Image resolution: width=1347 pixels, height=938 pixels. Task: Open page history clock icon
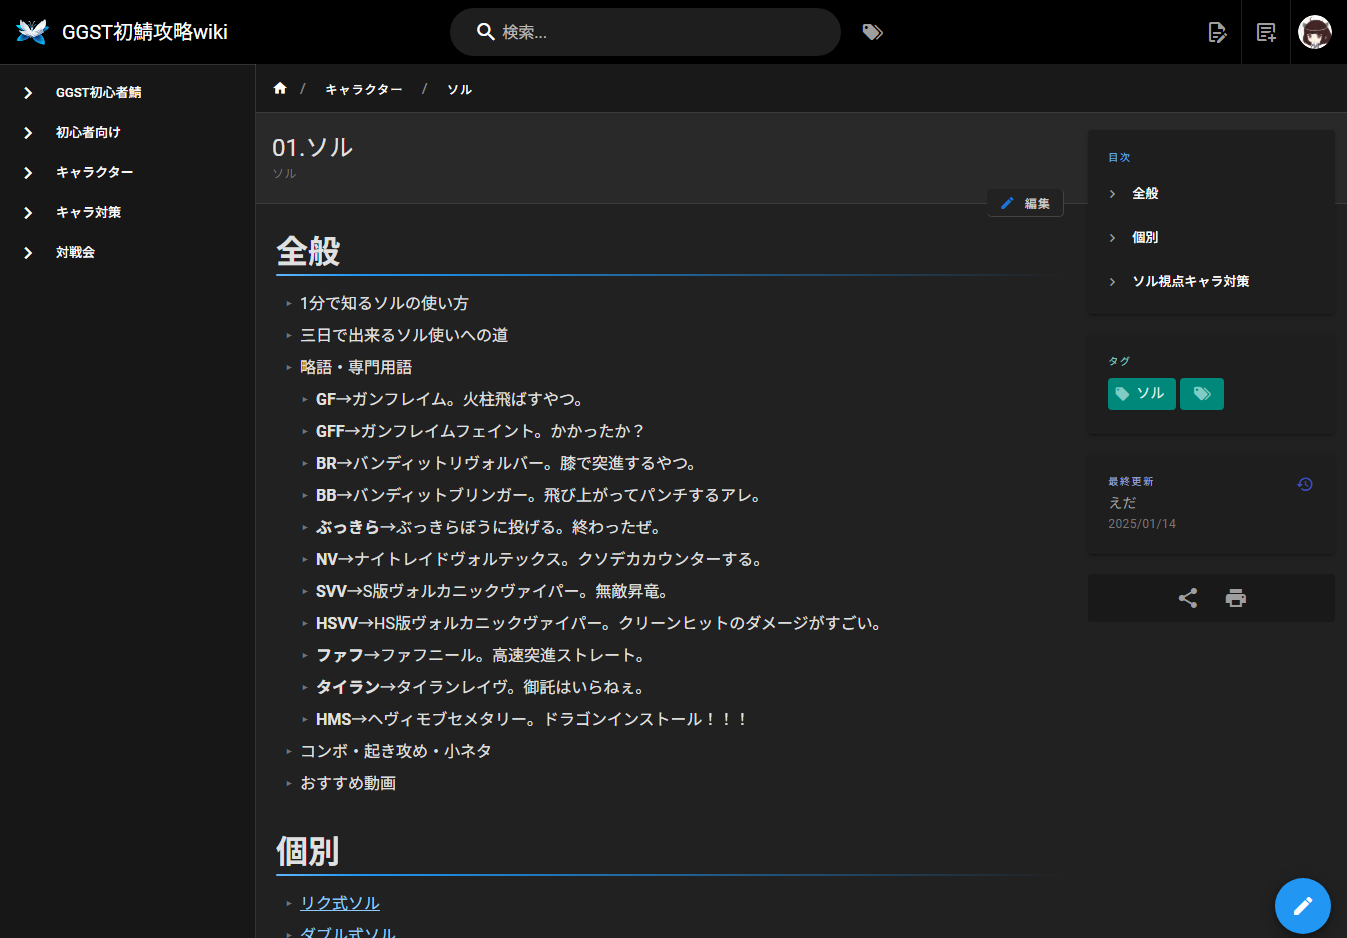click(1305, 484)
